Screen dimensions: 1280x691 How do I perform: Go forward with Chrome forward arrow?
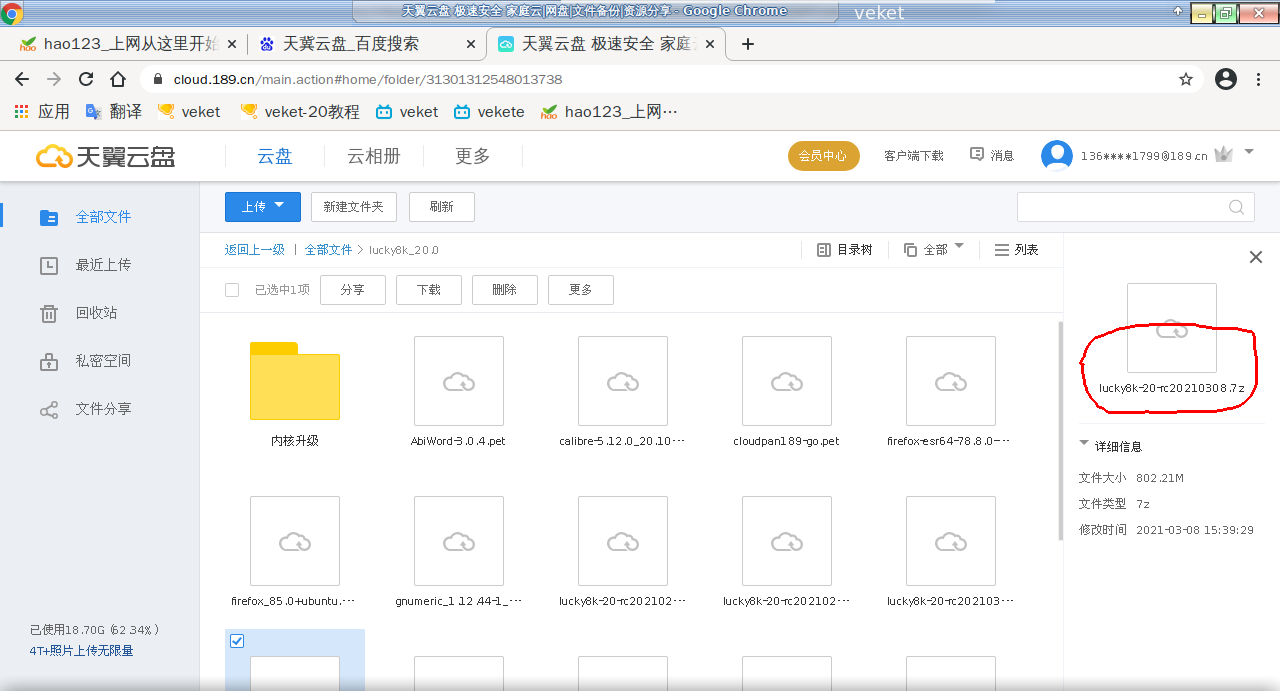point(54,79)
